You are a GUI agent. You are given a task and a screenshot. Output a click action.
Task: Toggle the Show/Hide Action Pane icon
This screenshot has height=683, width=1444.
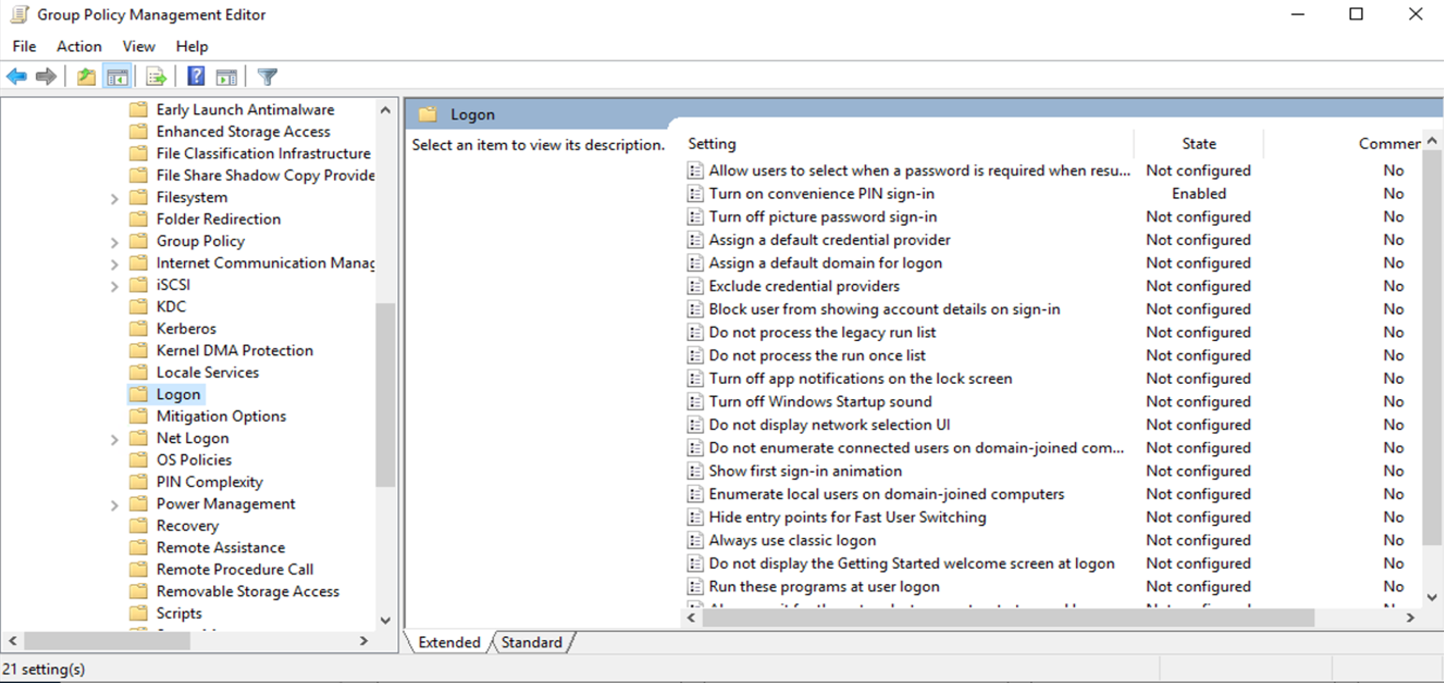[x=226, y=77]
